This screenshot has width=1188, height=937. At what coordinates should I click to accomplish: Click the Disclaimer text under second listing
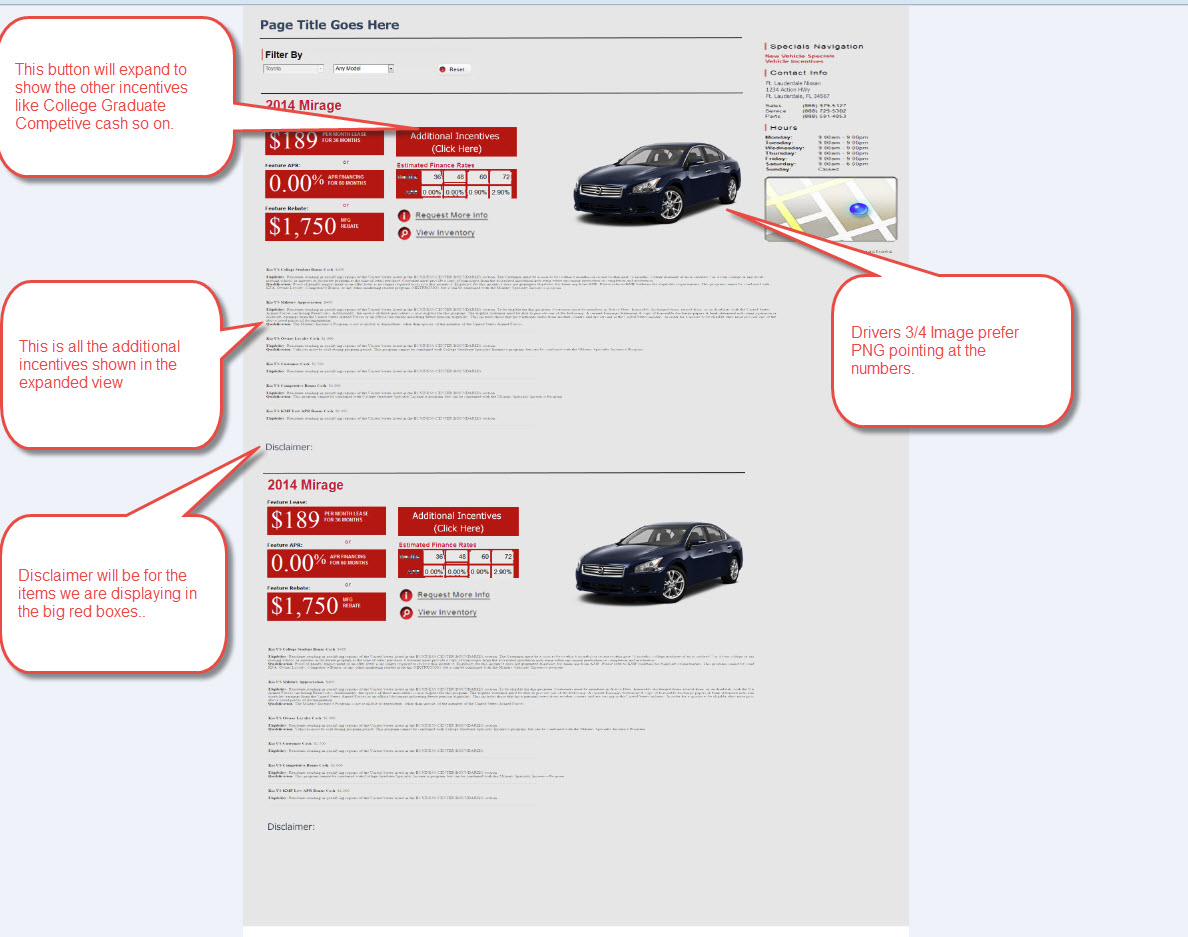[x=291, y=826]
